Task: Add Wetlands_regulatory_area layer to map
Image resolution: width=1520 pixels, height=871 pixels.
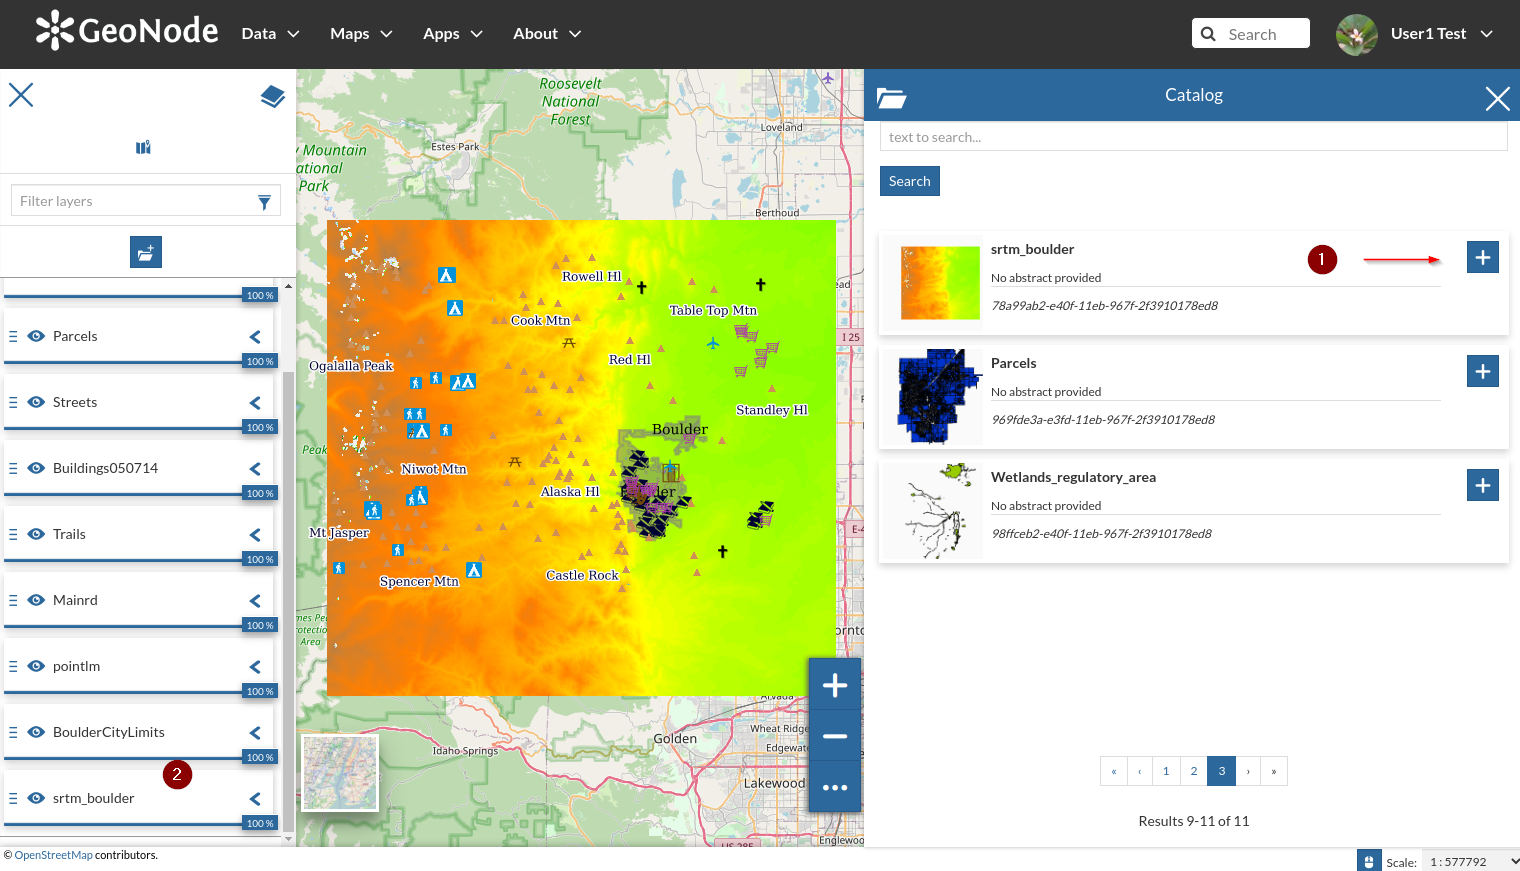Action: (1483, 485)
